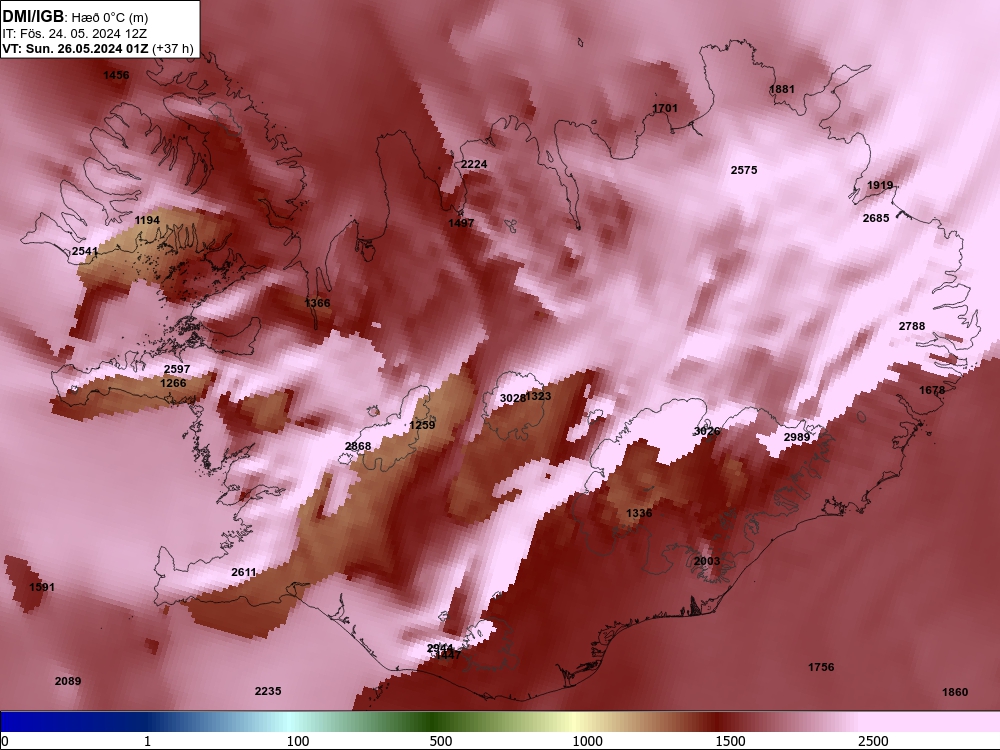Click the 1881 map value
The height and width of the screenshot is (750, 1000).
click(x=782, y=89)
